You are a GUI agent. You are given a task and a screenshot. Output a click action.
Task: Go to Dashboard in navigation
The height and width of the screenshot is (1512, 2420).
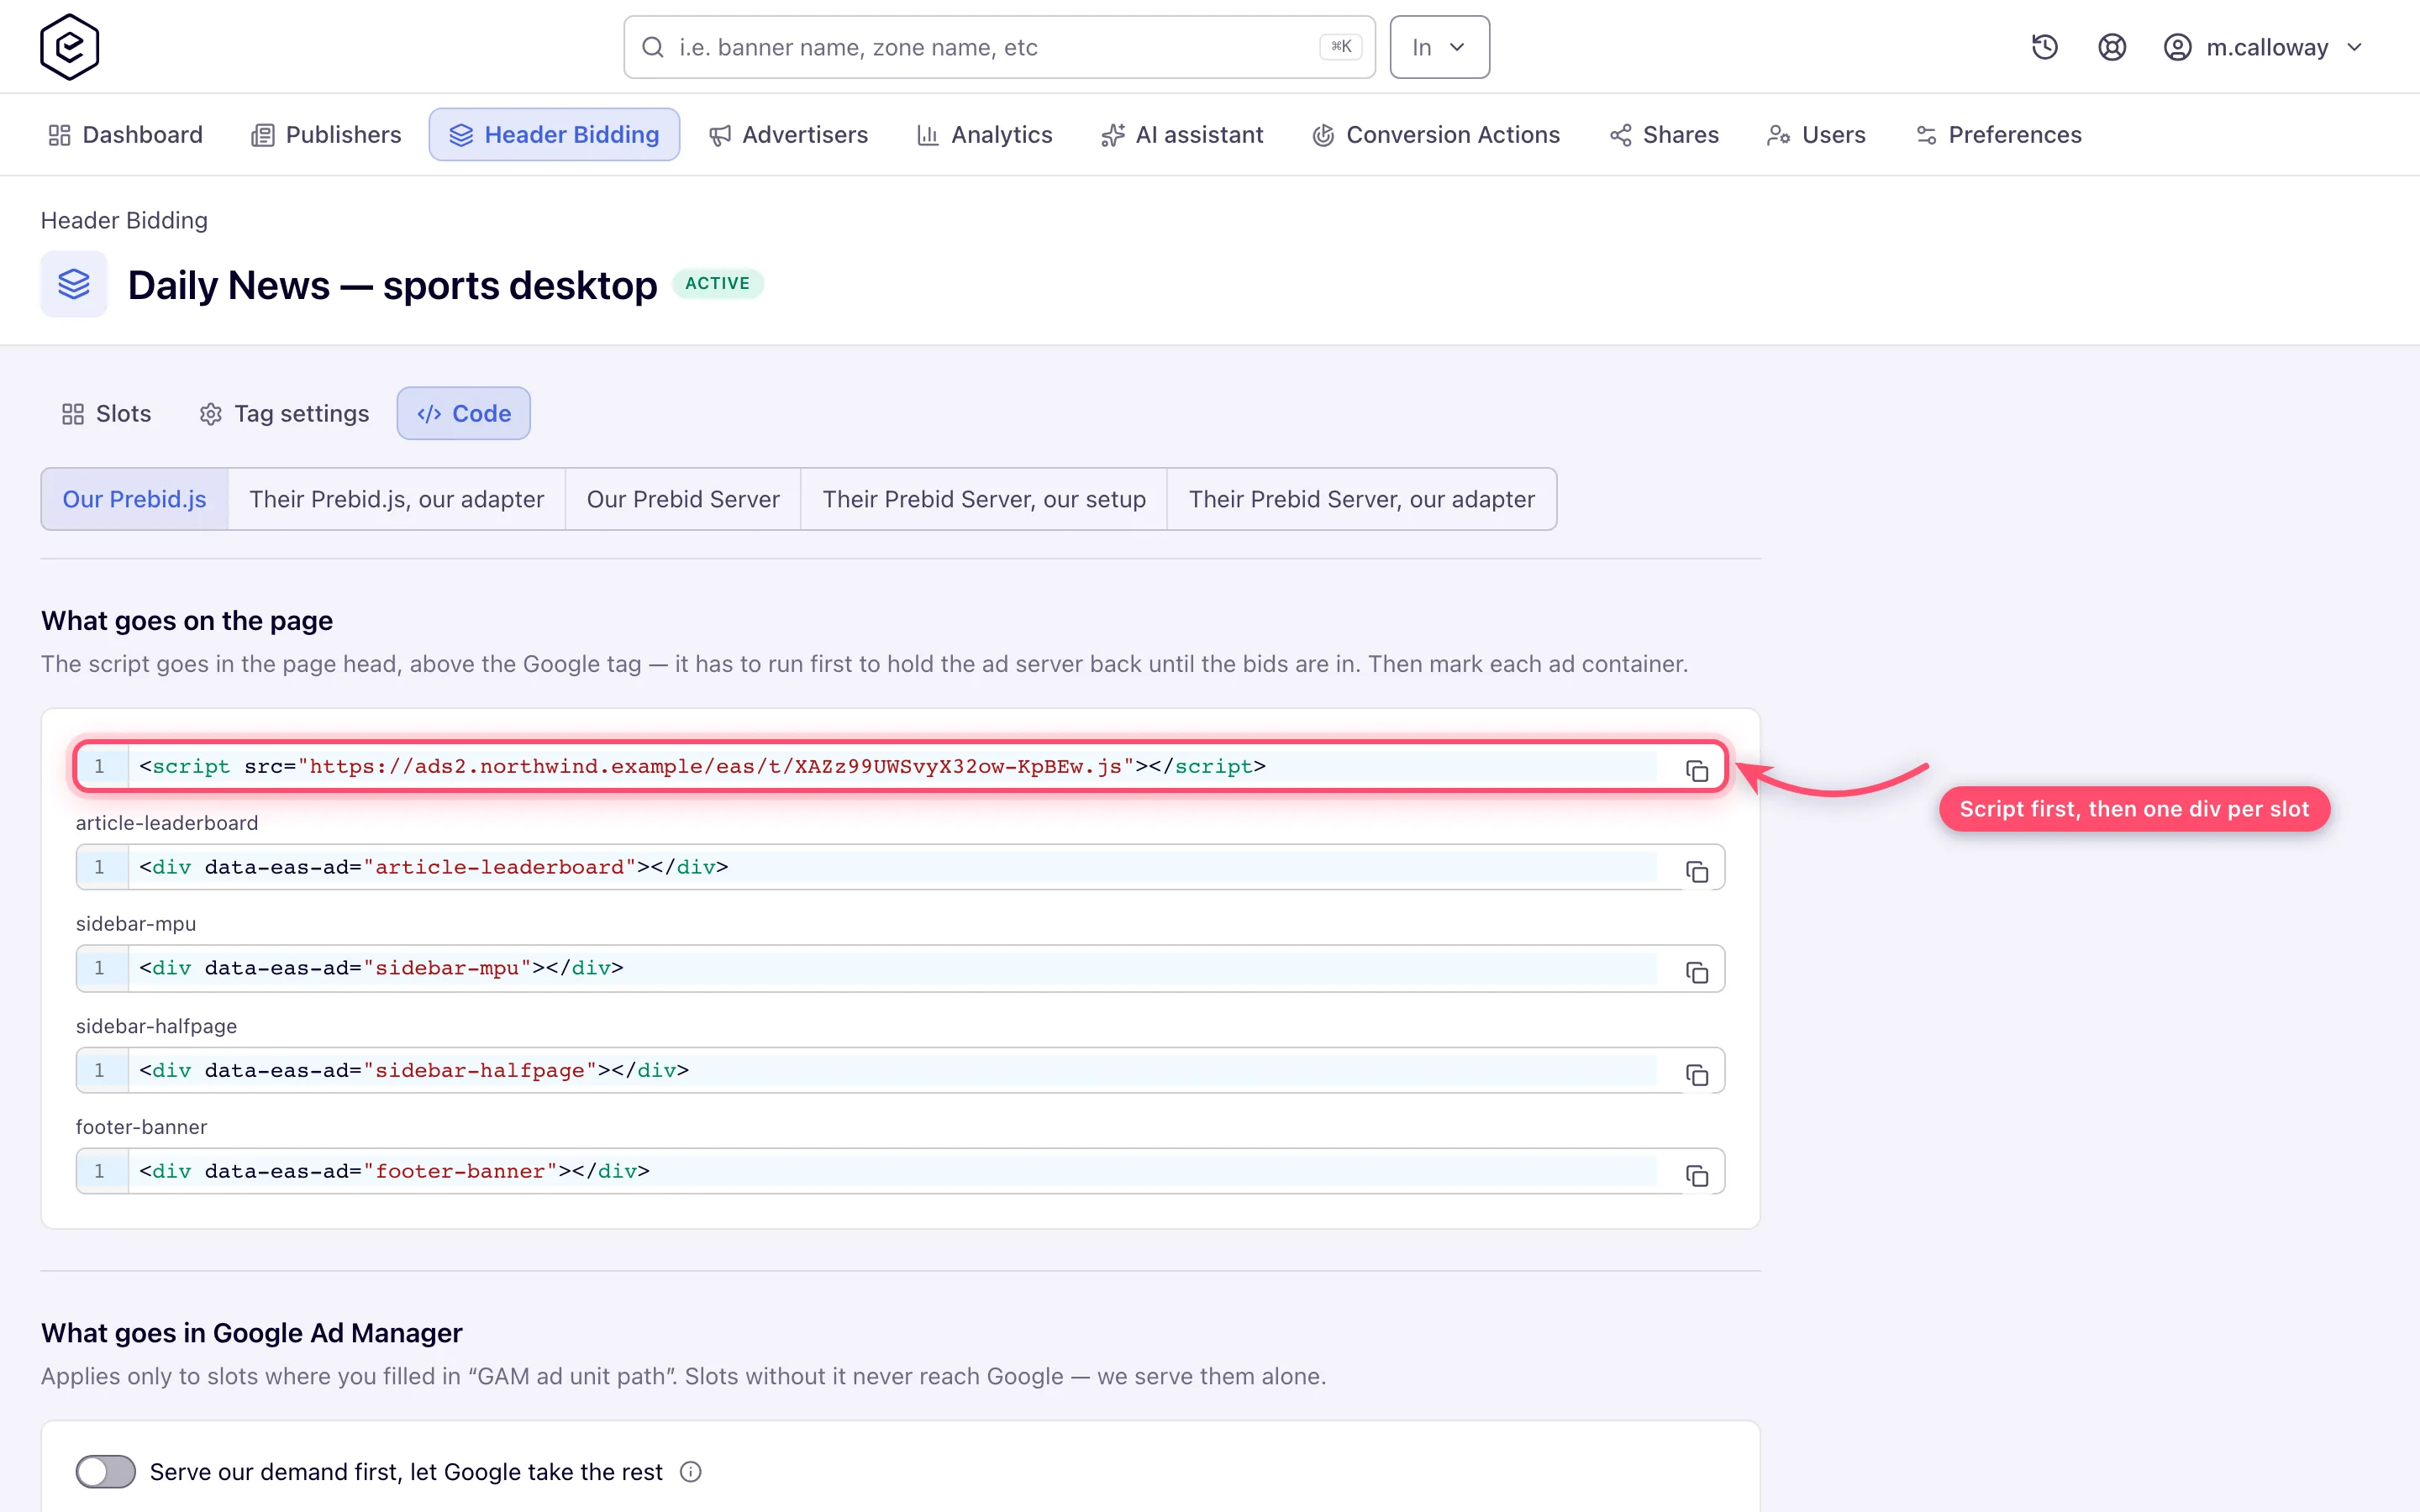(125, 134)
